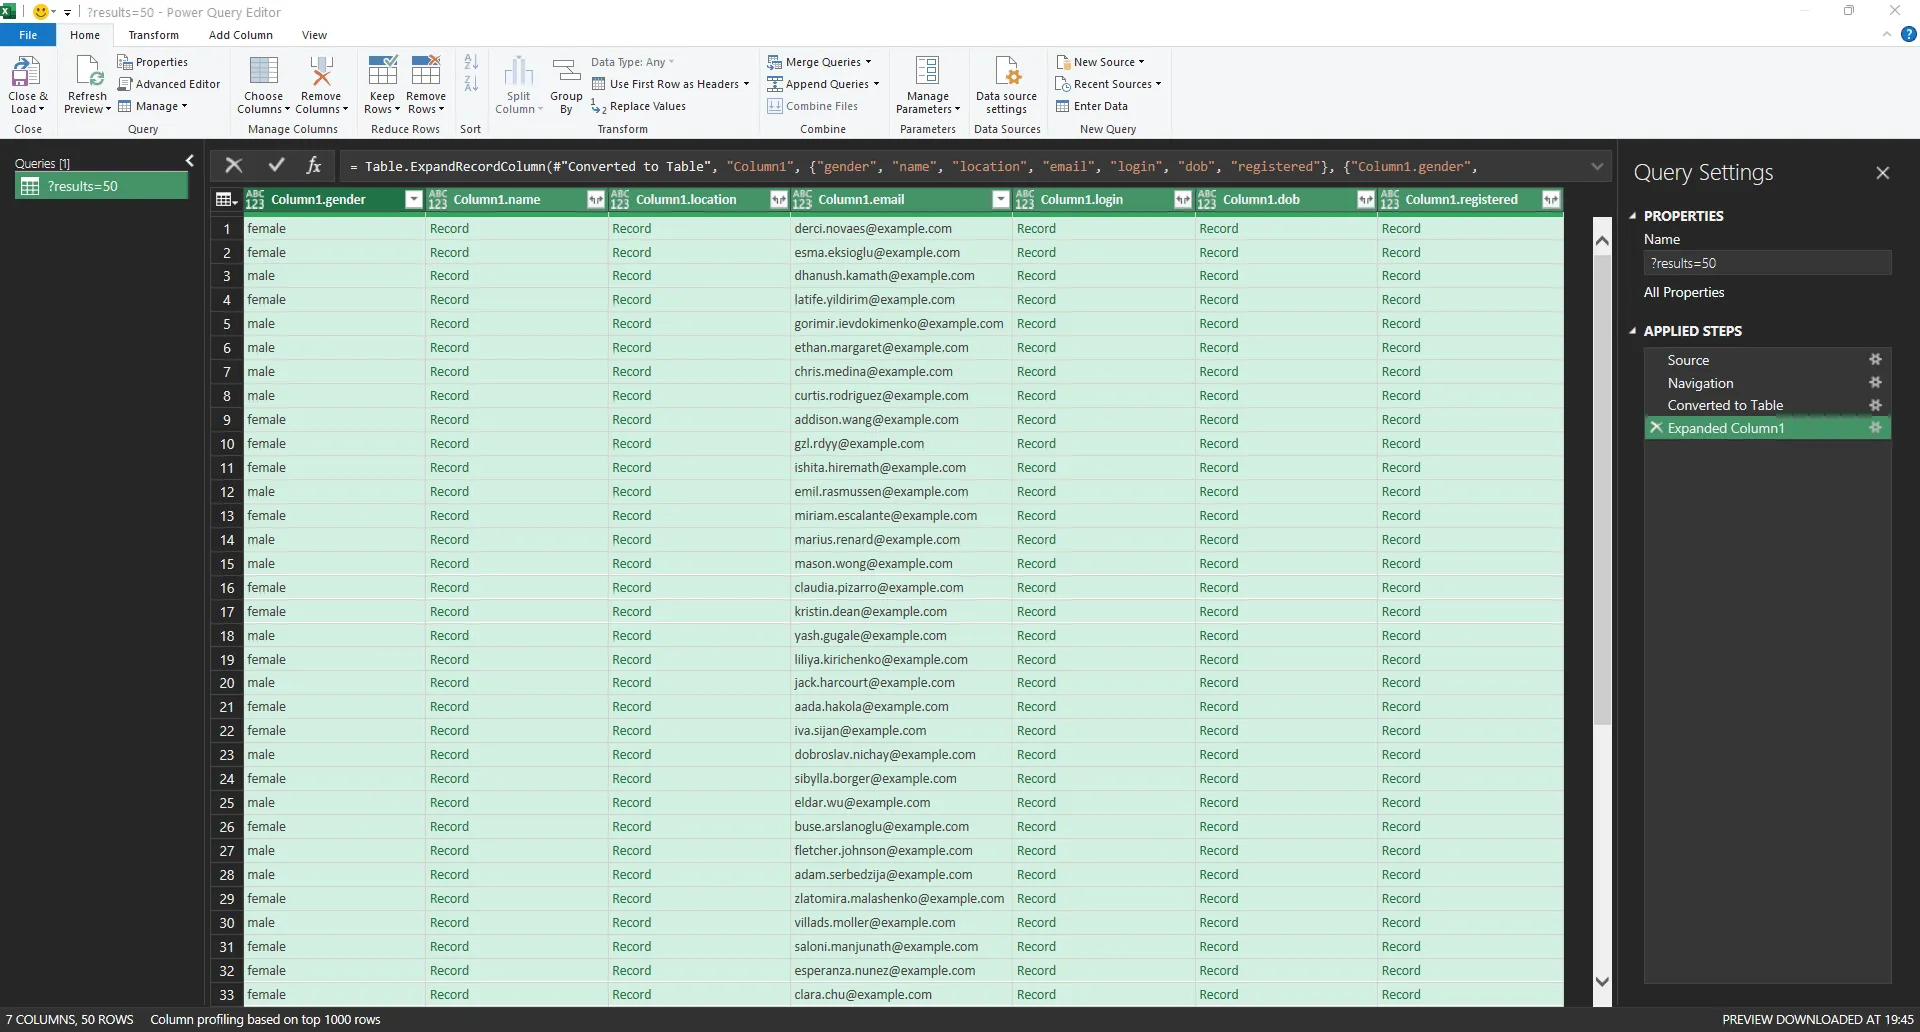Screen dimensions: 1920x1032
Task: Select the Expanded Column1 step
Action: [1767, 428]
